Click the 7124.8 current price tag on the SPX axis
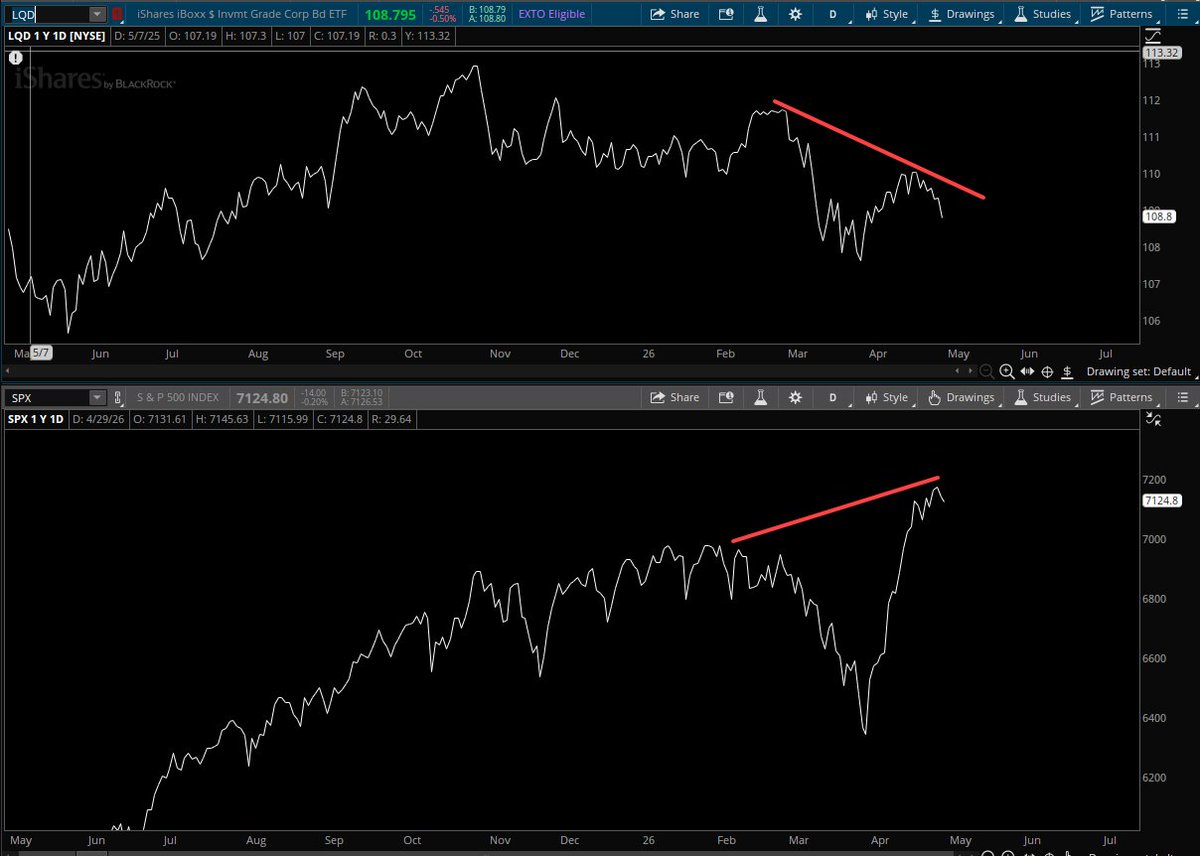 1162,501
